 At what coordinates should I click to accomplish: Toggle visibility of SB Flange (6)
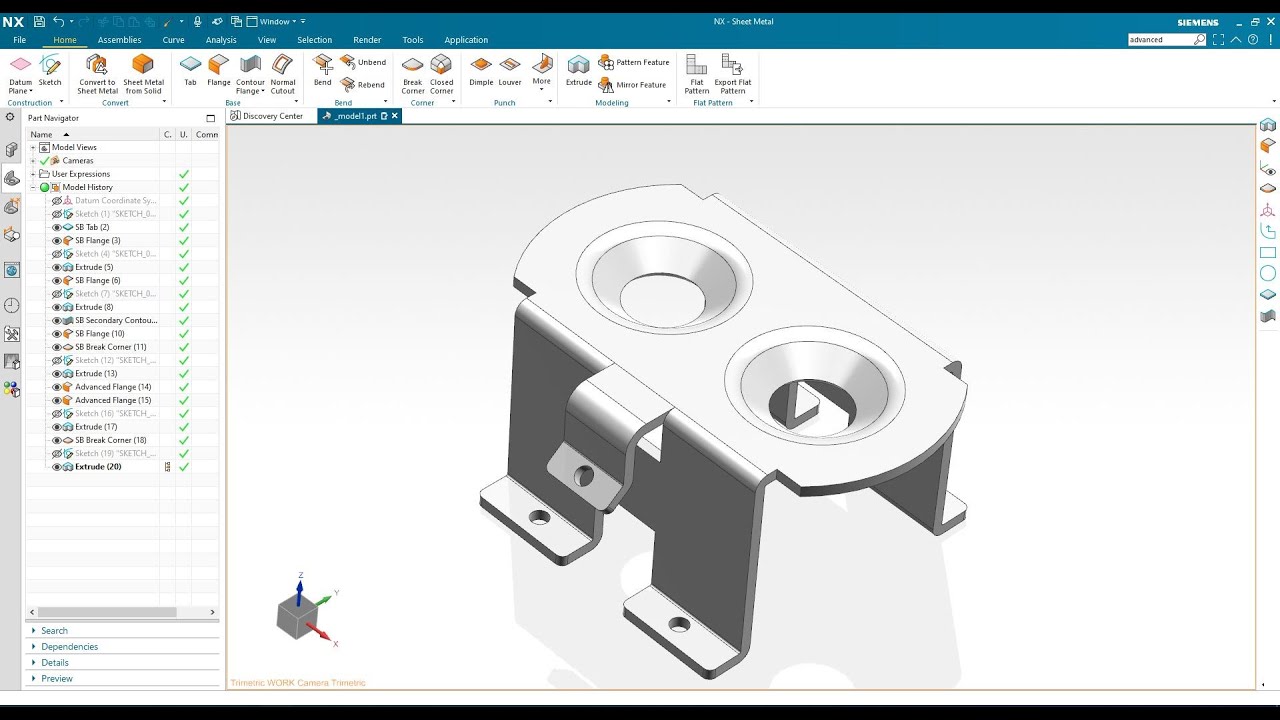pos(57,280)
